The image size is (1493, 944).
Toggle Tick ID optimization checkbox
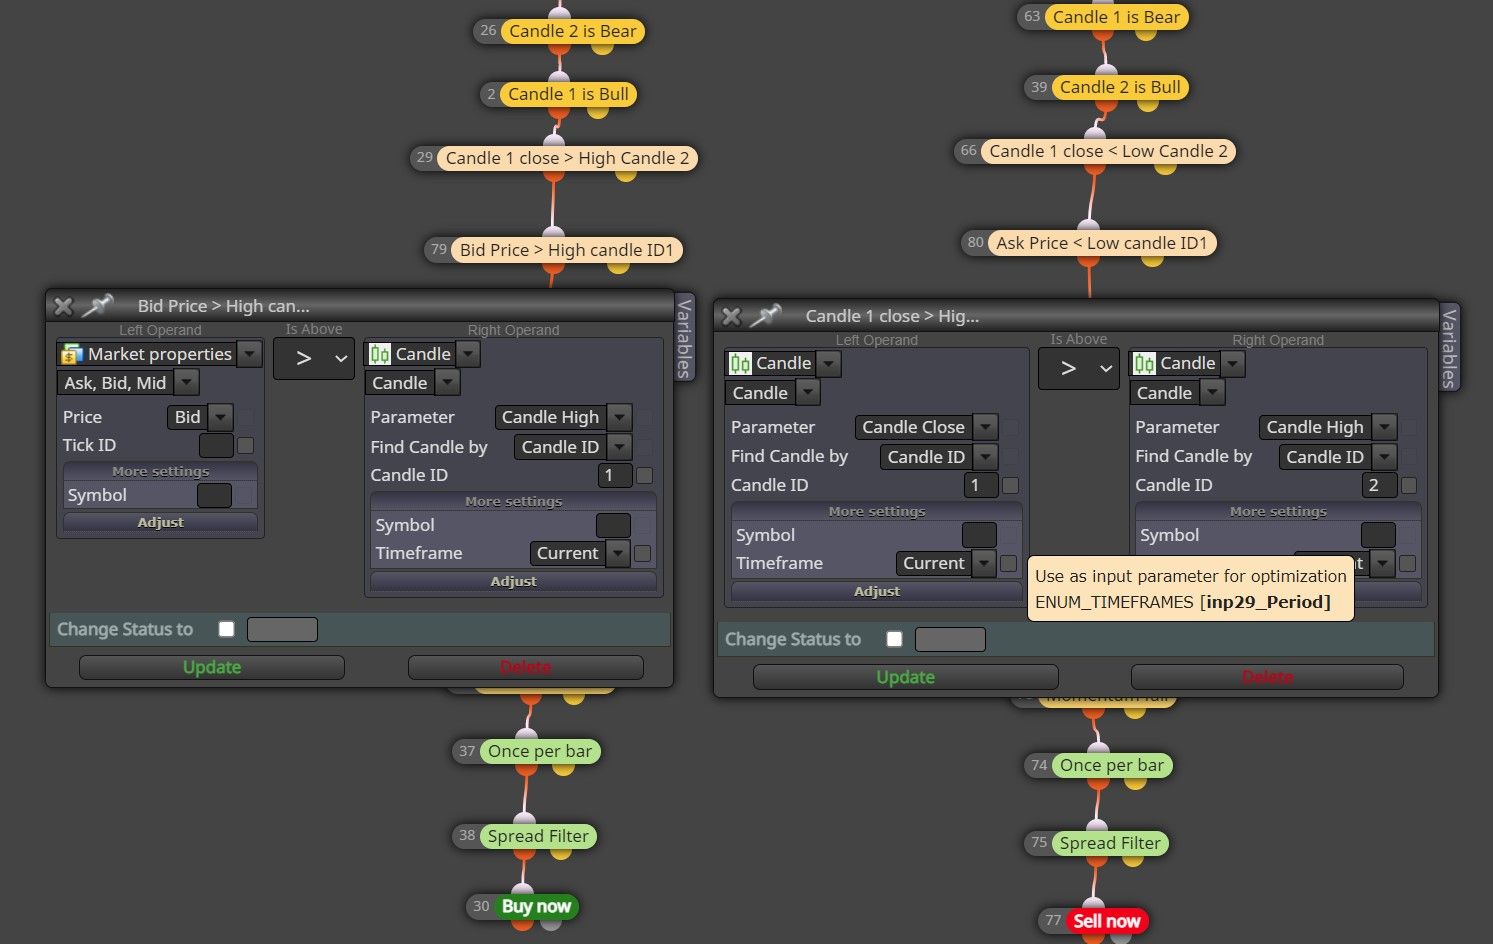tap(246, 445)
